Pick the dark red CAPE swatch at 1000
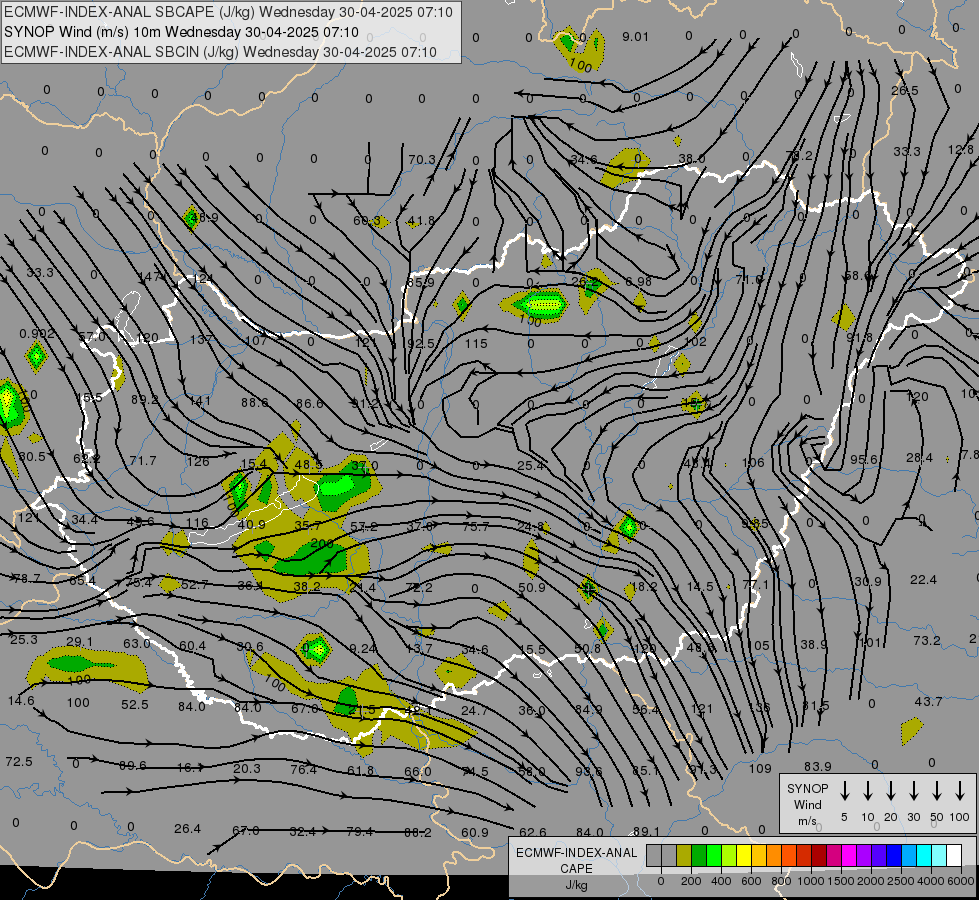This screenshot has width=979, height=900. click(819, 855)
